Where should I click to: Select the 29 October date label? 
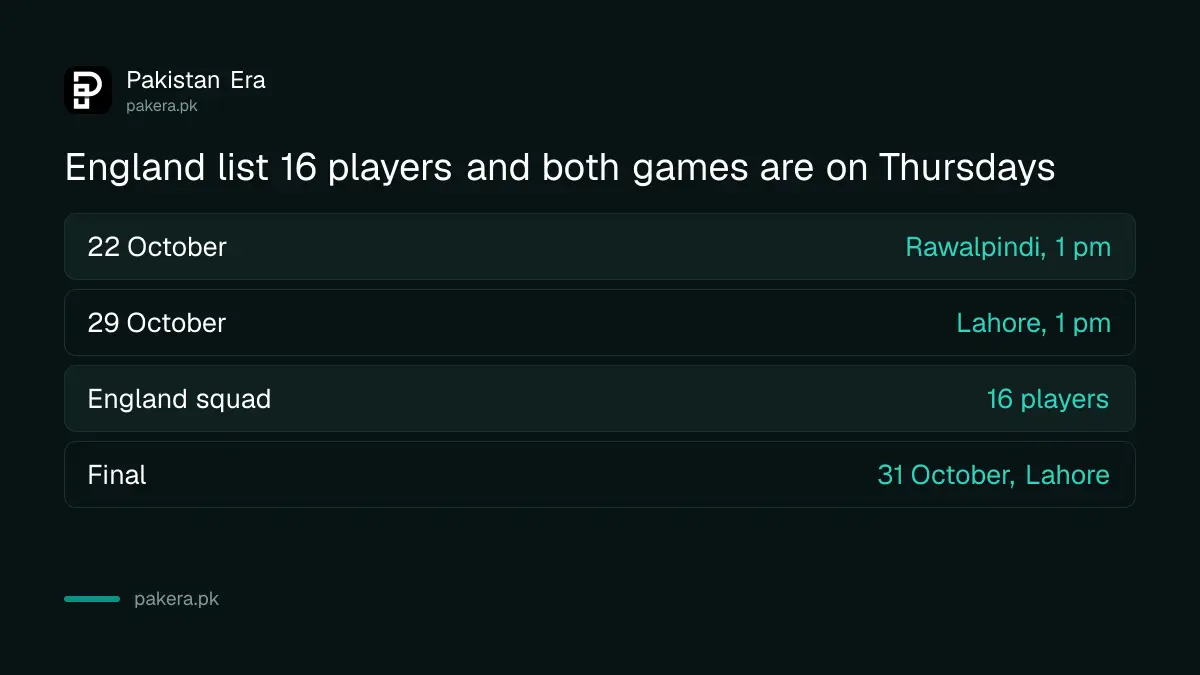[x=157, y=323]
